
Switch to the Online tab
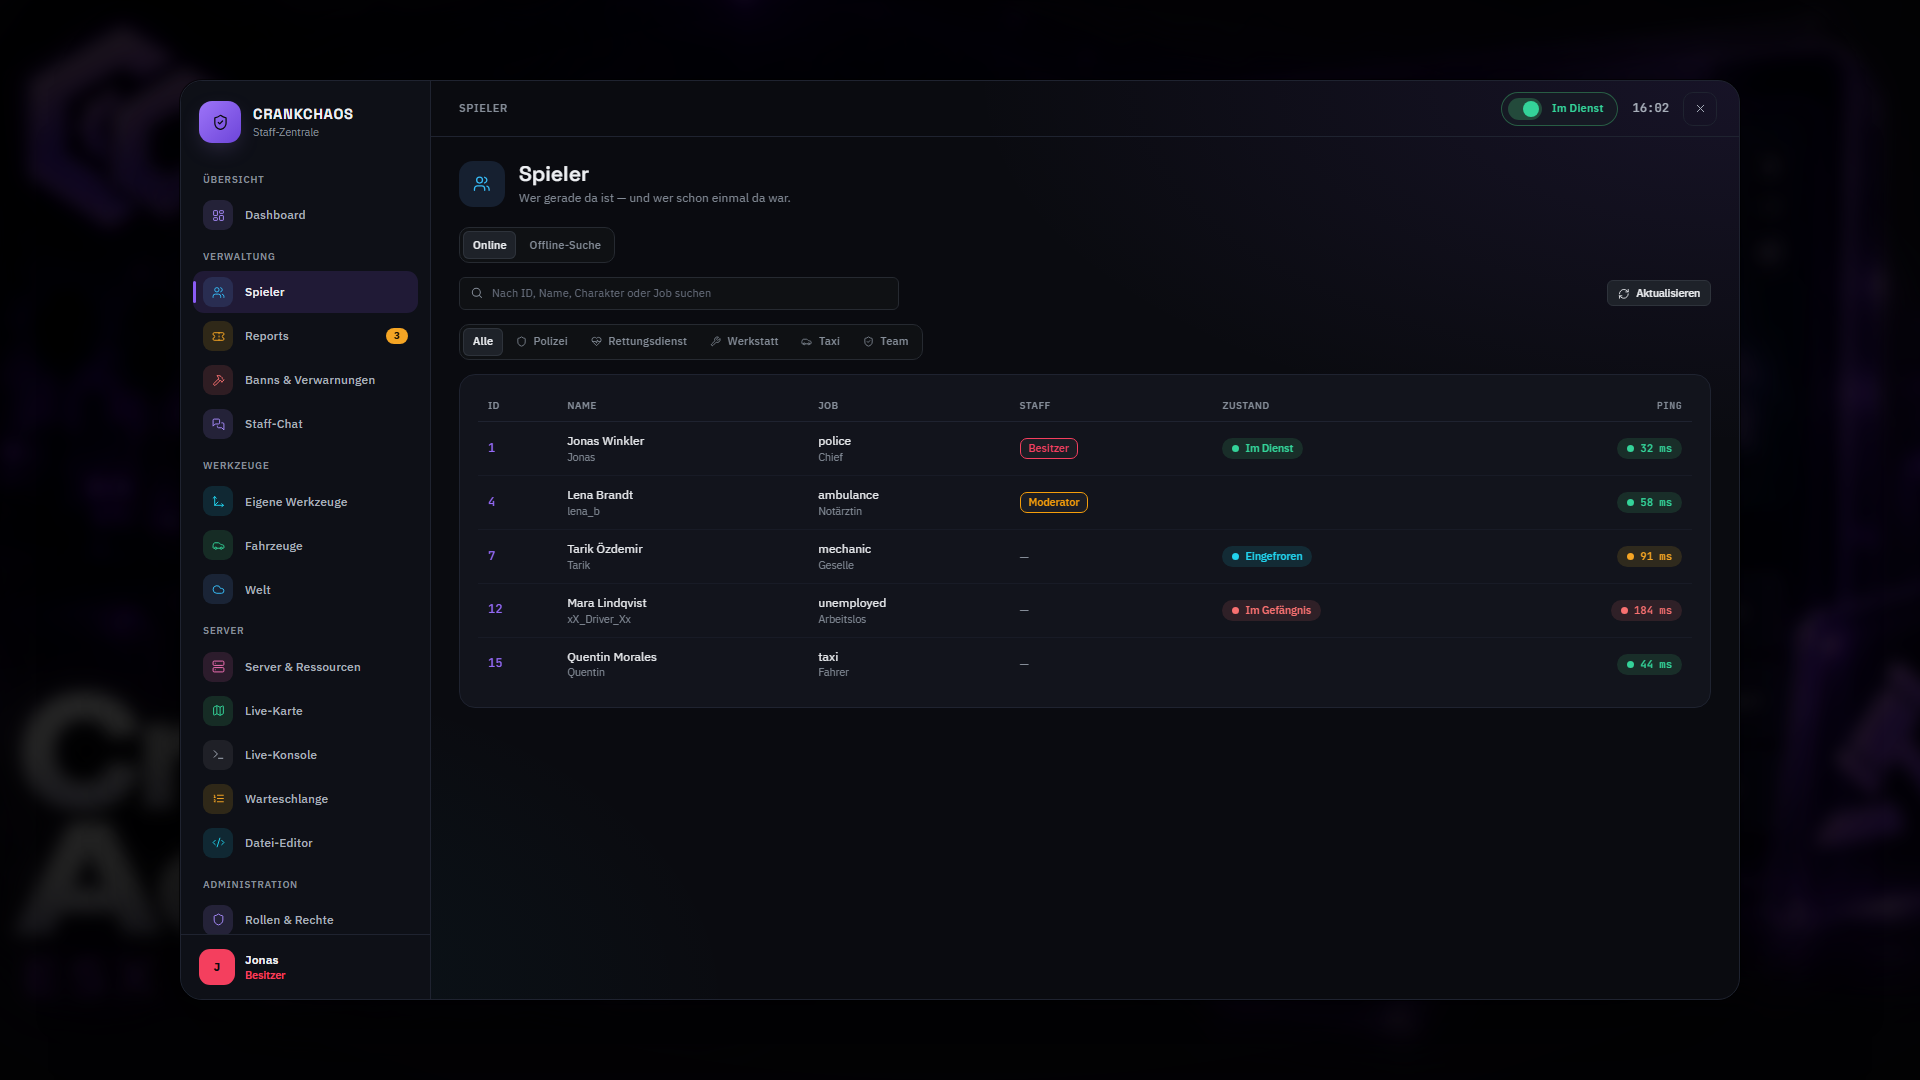pyautogui.click(x=489, y=245)
